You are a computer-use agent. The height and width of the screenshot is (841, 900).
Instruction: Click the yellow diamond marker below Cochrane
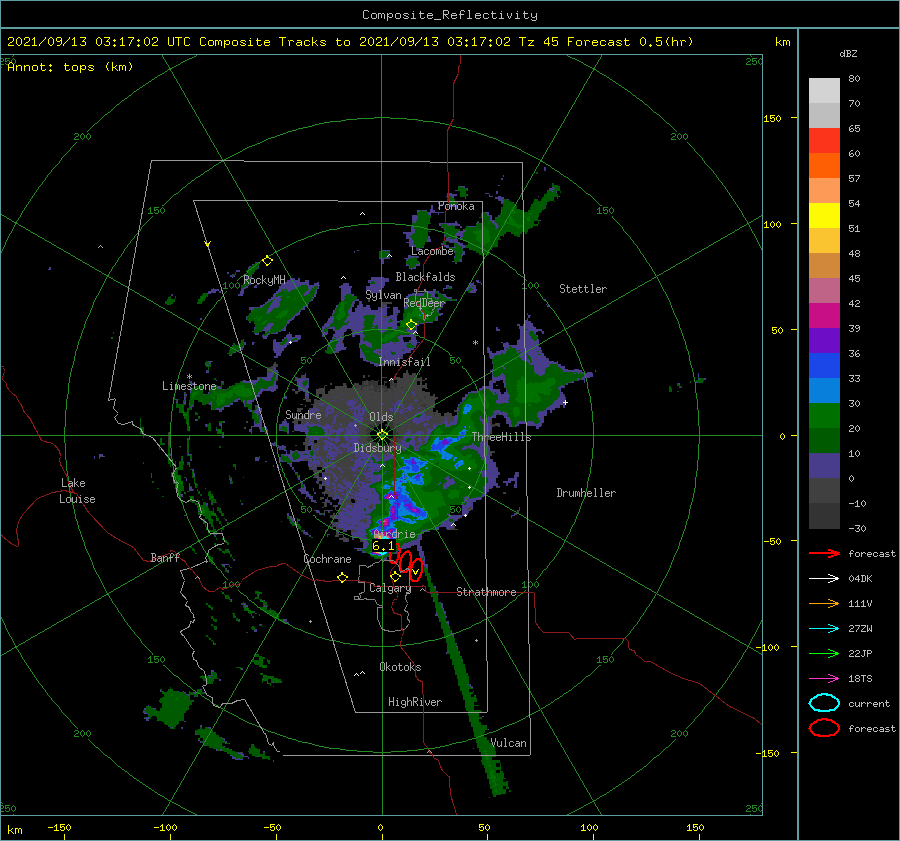point(343,577)
